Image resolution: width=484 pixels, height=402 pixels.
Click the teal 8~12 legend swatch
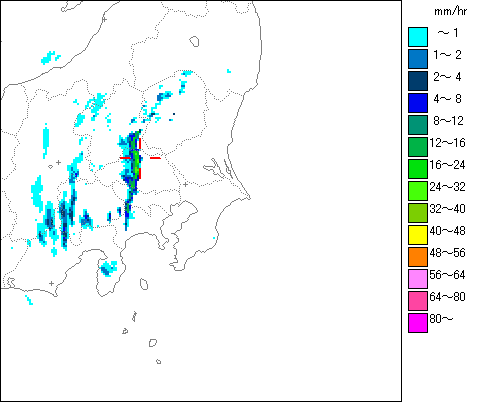(x=418, y=125)
